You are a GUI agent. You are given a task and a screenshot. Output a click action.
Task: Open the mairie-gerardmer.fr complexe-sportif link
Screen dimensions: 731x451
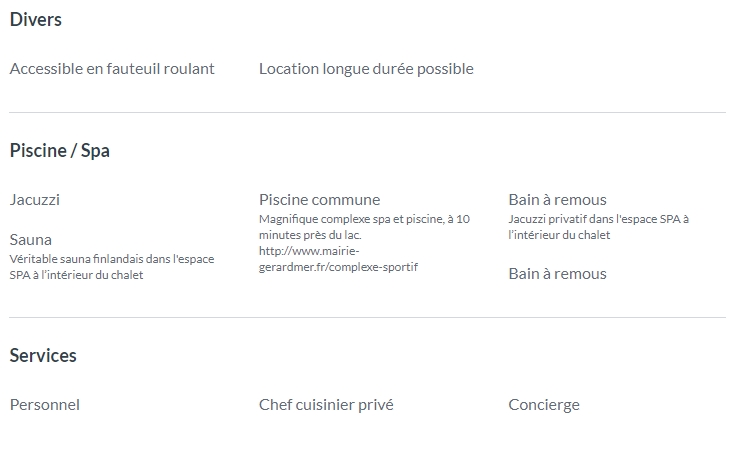click(x=338, y=259)
